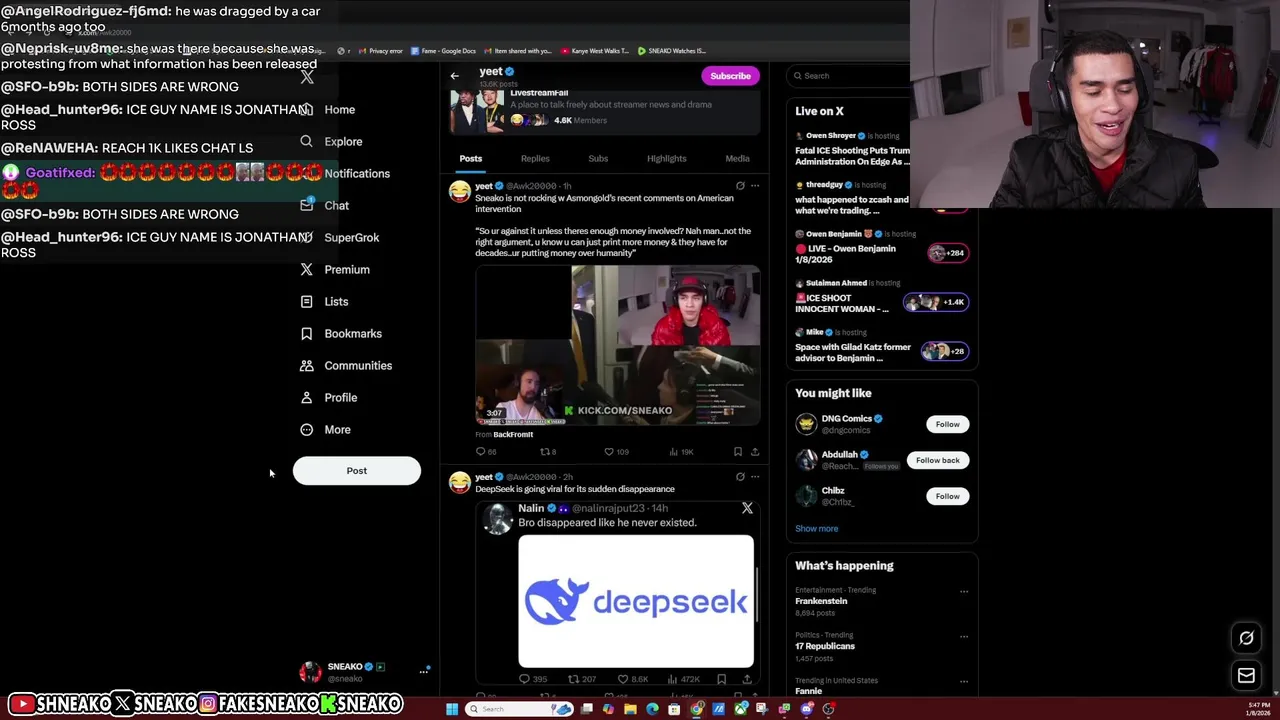This screenshot has width=1280, height=720.
Task: Play the Sneako Asmongold video thumbnail
Action: pos(618,345)
